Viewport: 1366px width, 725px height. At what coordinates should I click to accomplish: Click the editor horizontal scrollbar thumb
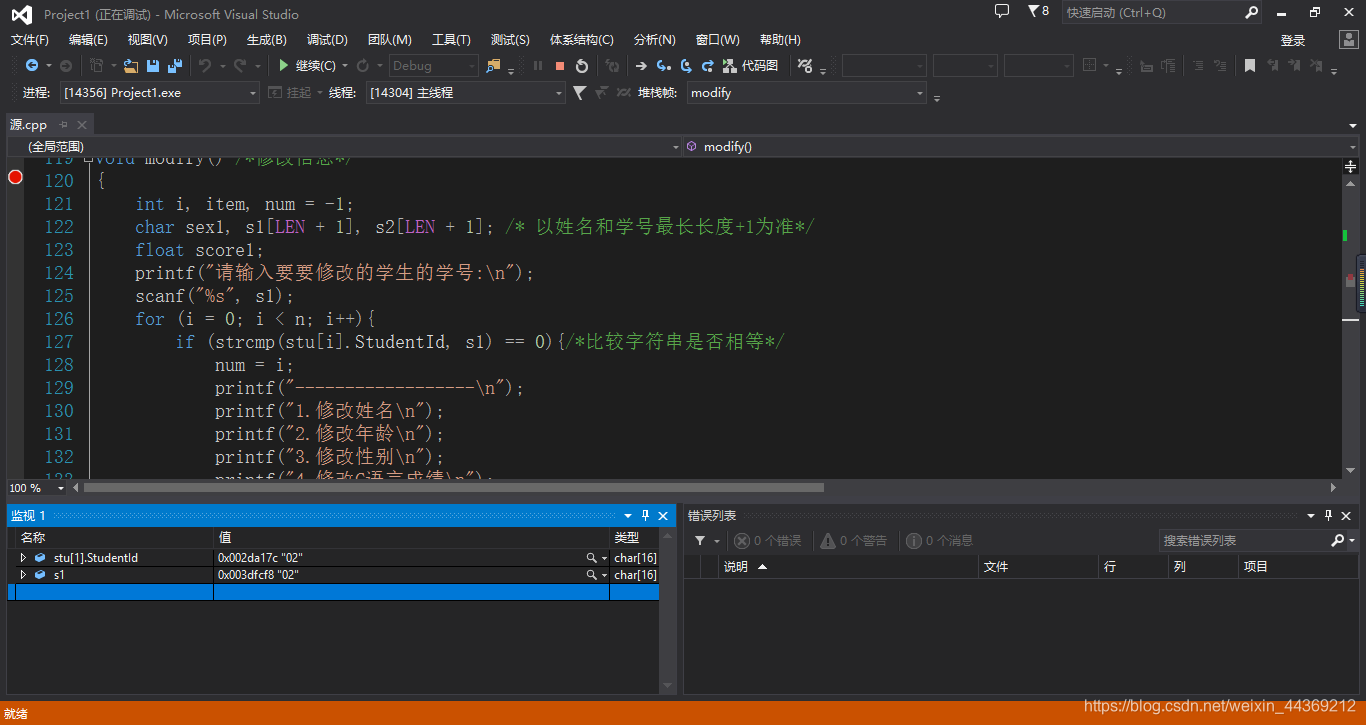453,488
